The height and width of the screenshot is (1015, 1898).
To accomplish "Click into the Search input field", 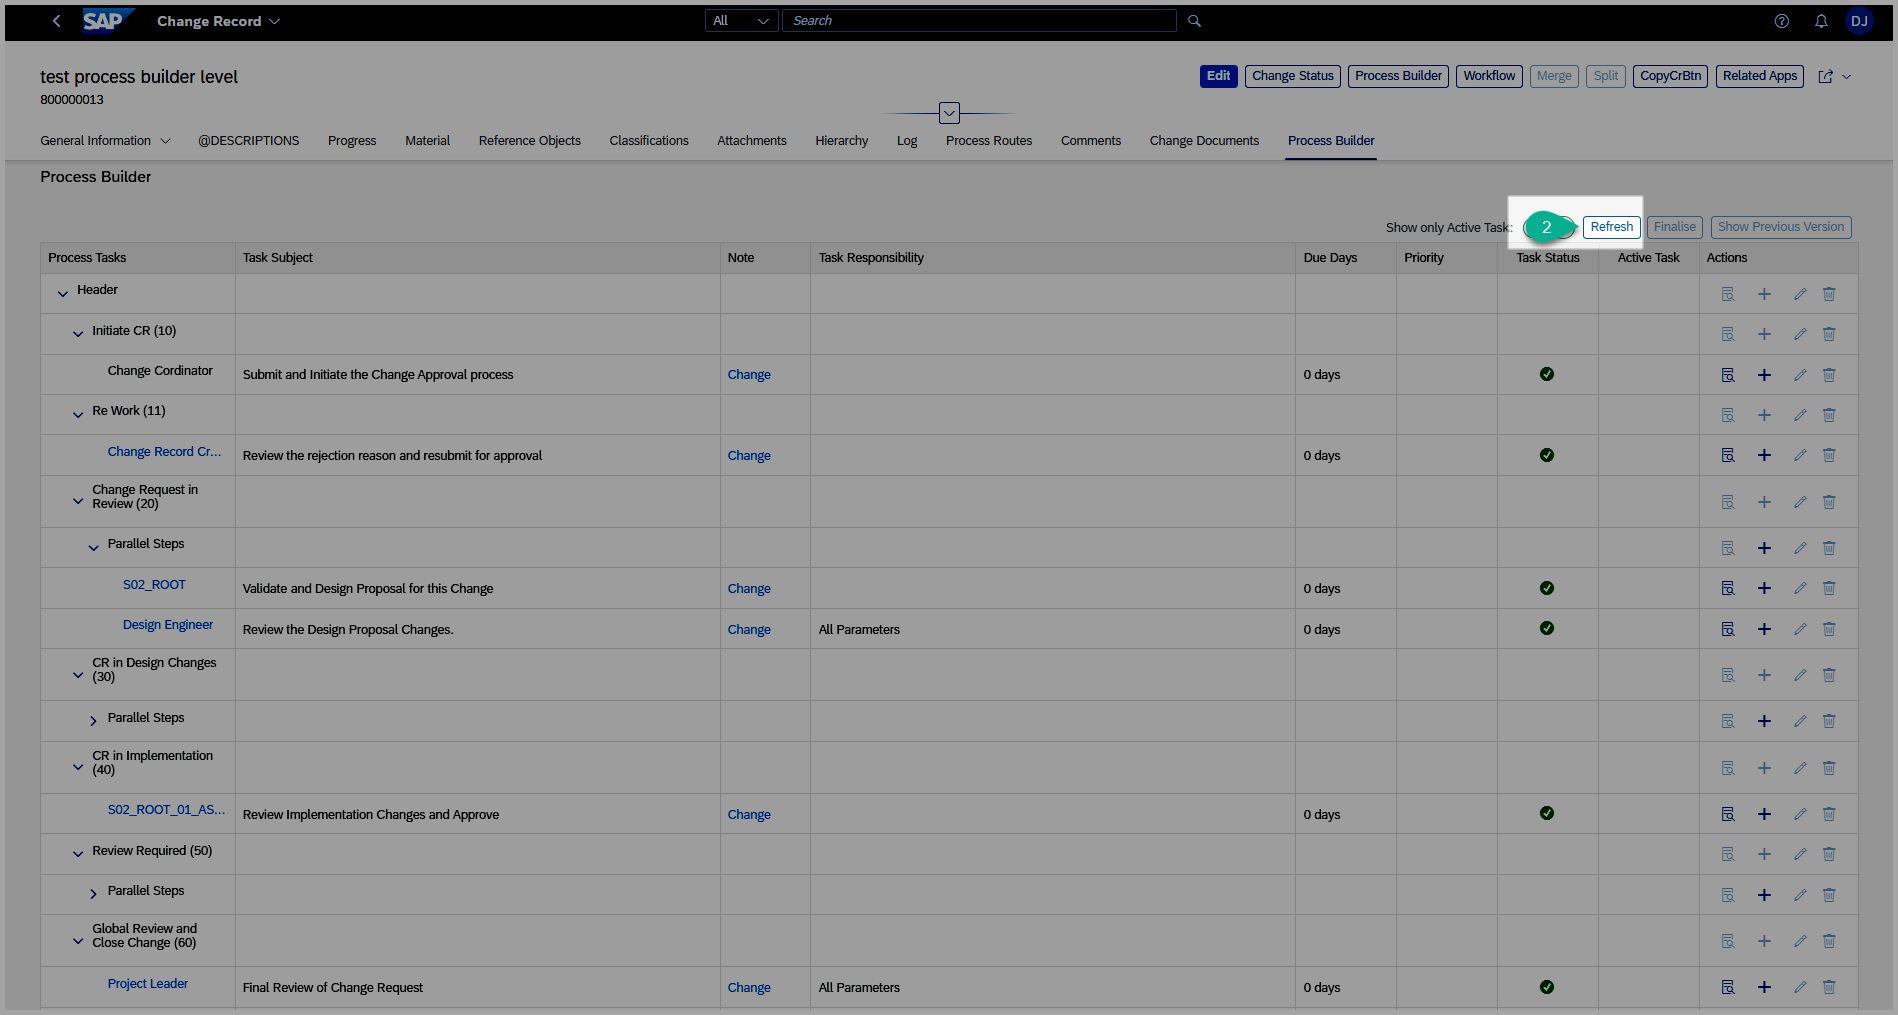I will pos(978,21).
